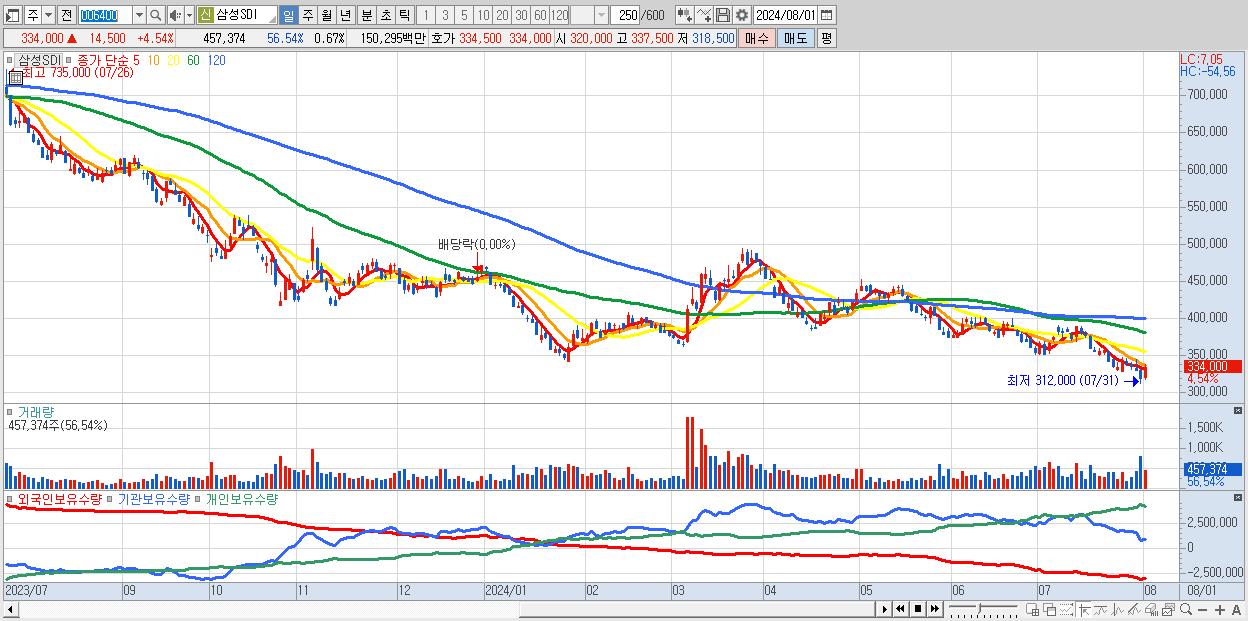Select the 30 interval tab
The height and width of the screenshot is (621, 1248).
(x=521, y=16)
